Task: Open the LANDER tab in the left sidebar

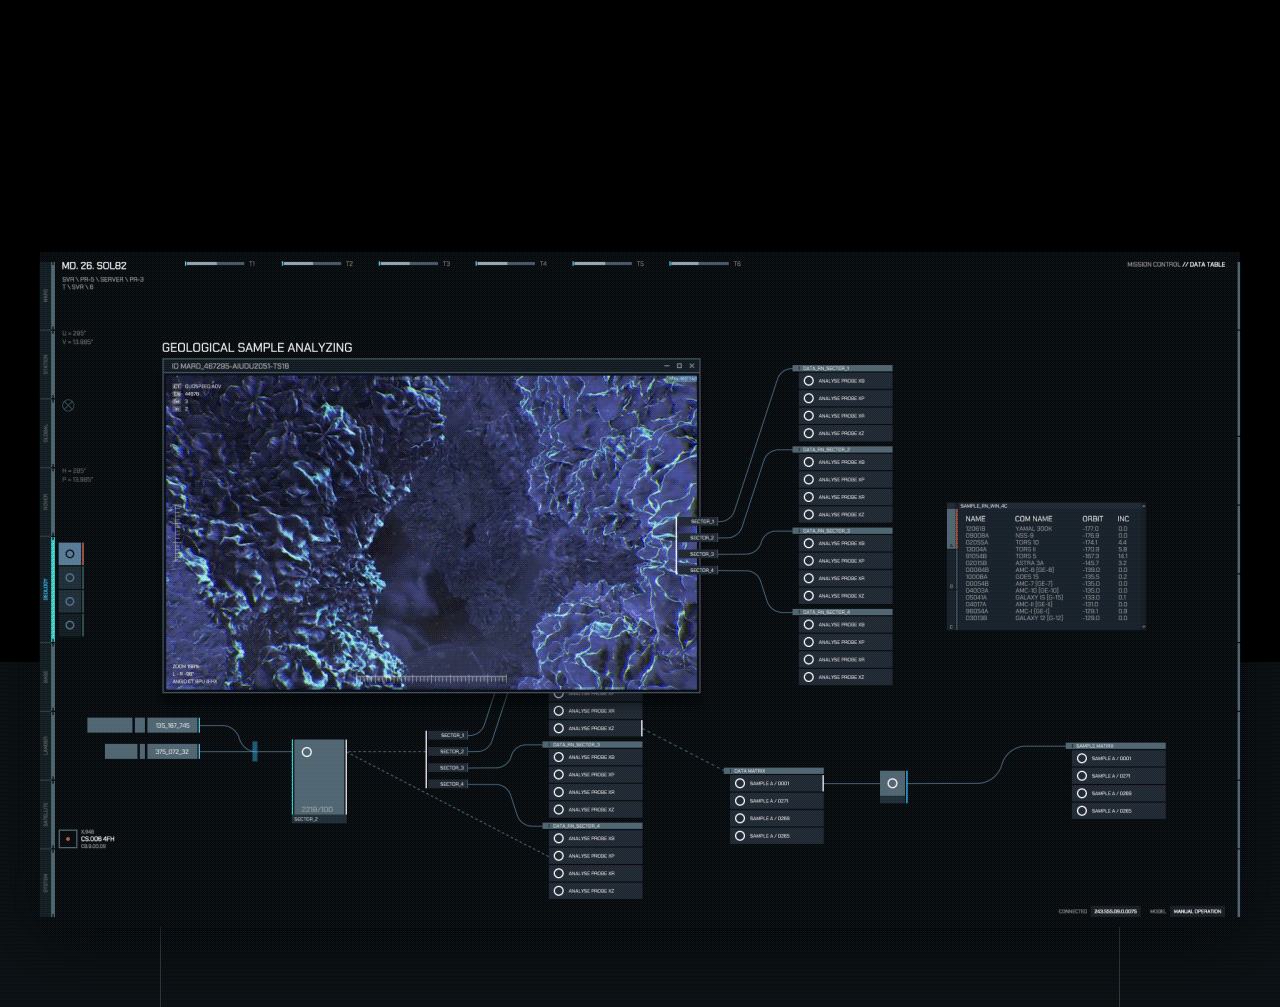Action: (45, 745)
